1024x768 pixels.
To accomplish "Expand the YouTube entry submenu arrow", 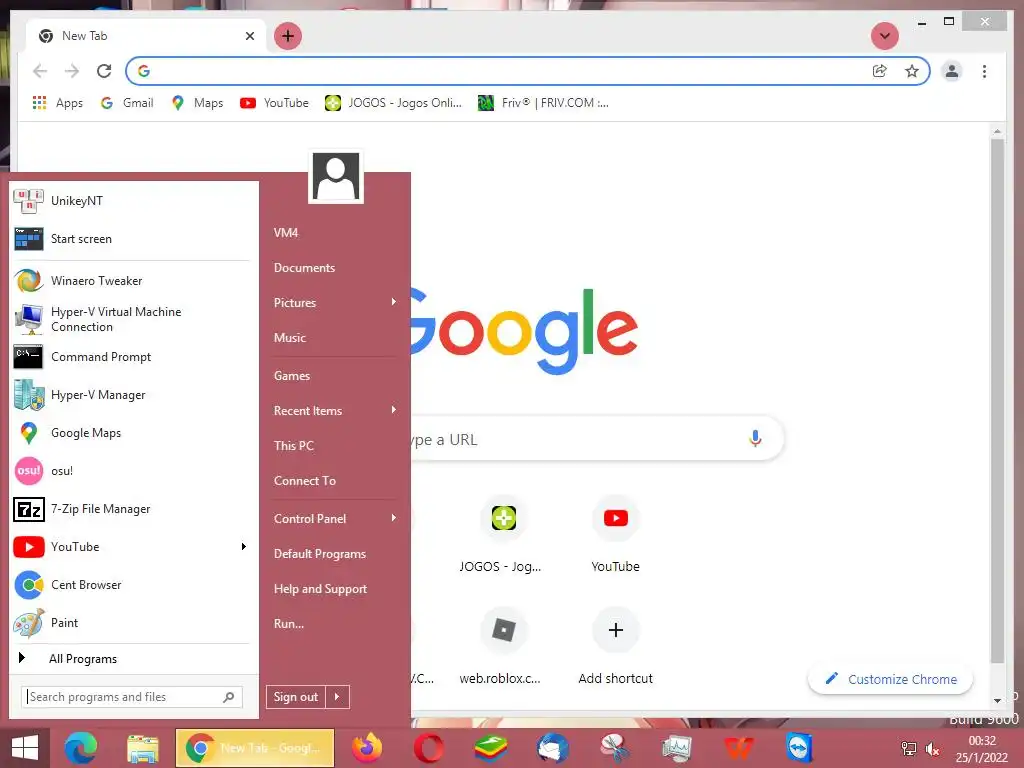I will click(x=244, y=546).
